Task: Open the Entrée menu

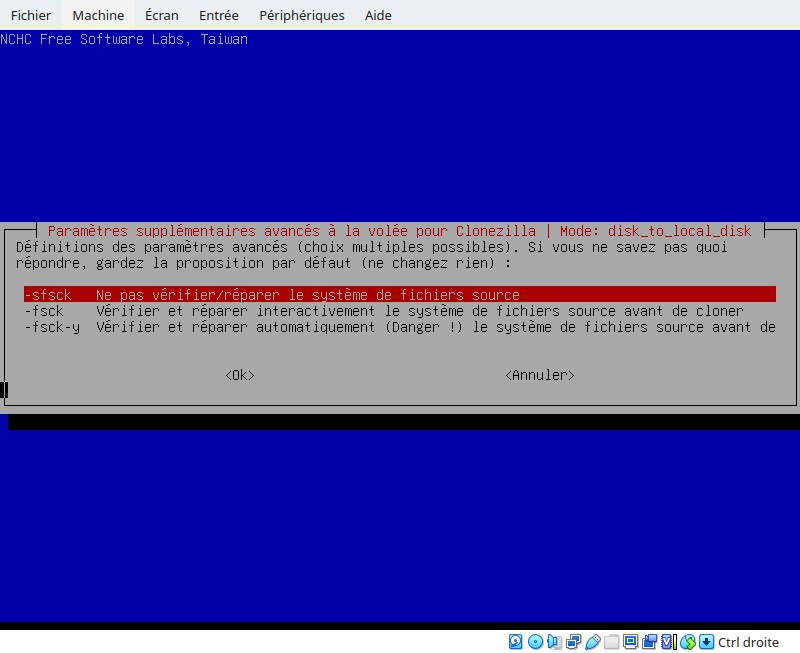Action: click(218, 15)
